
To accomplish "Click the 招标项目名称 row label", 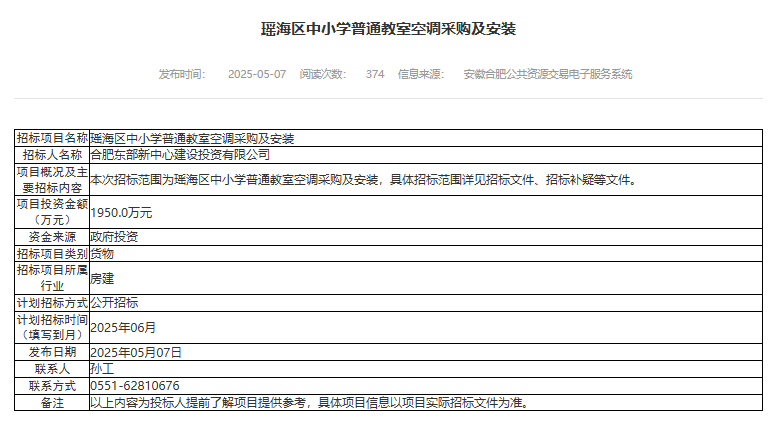I will 52,138.
